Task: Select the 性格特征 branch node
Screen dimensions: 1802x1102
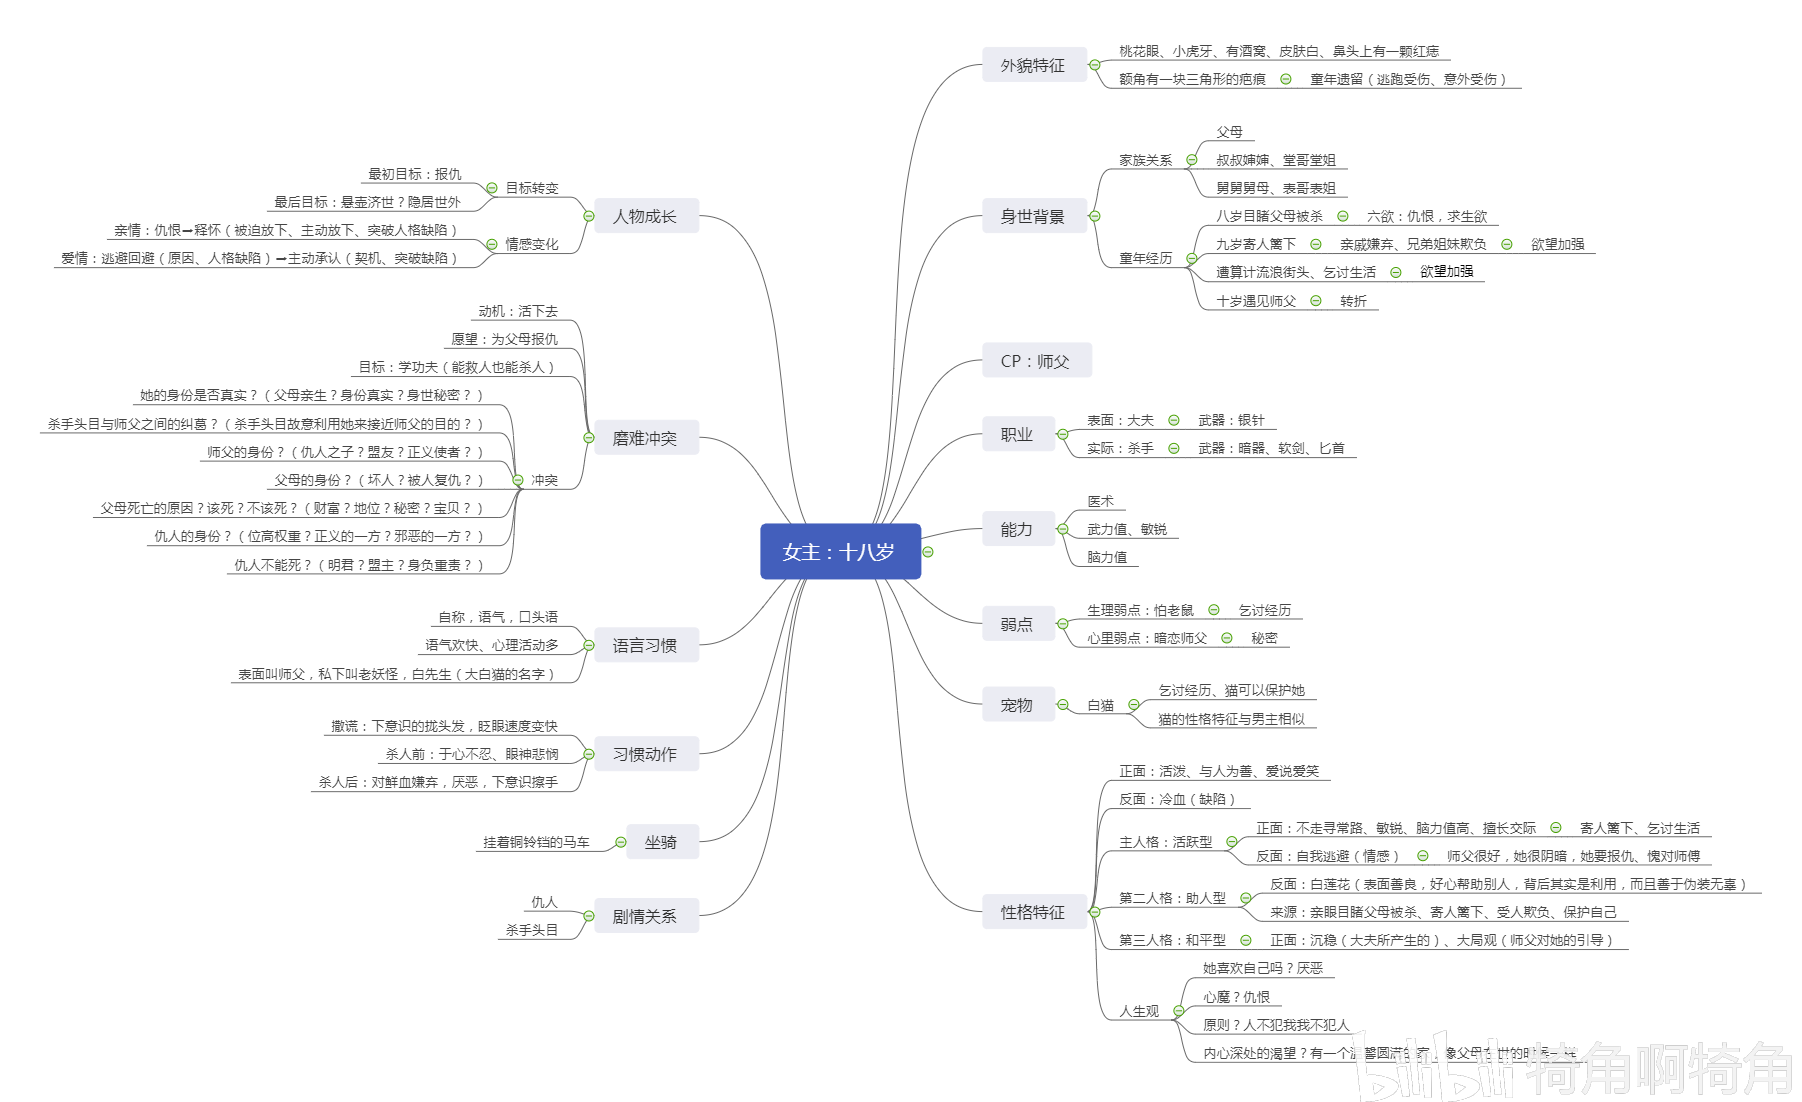Action: tap(1034, 912)
